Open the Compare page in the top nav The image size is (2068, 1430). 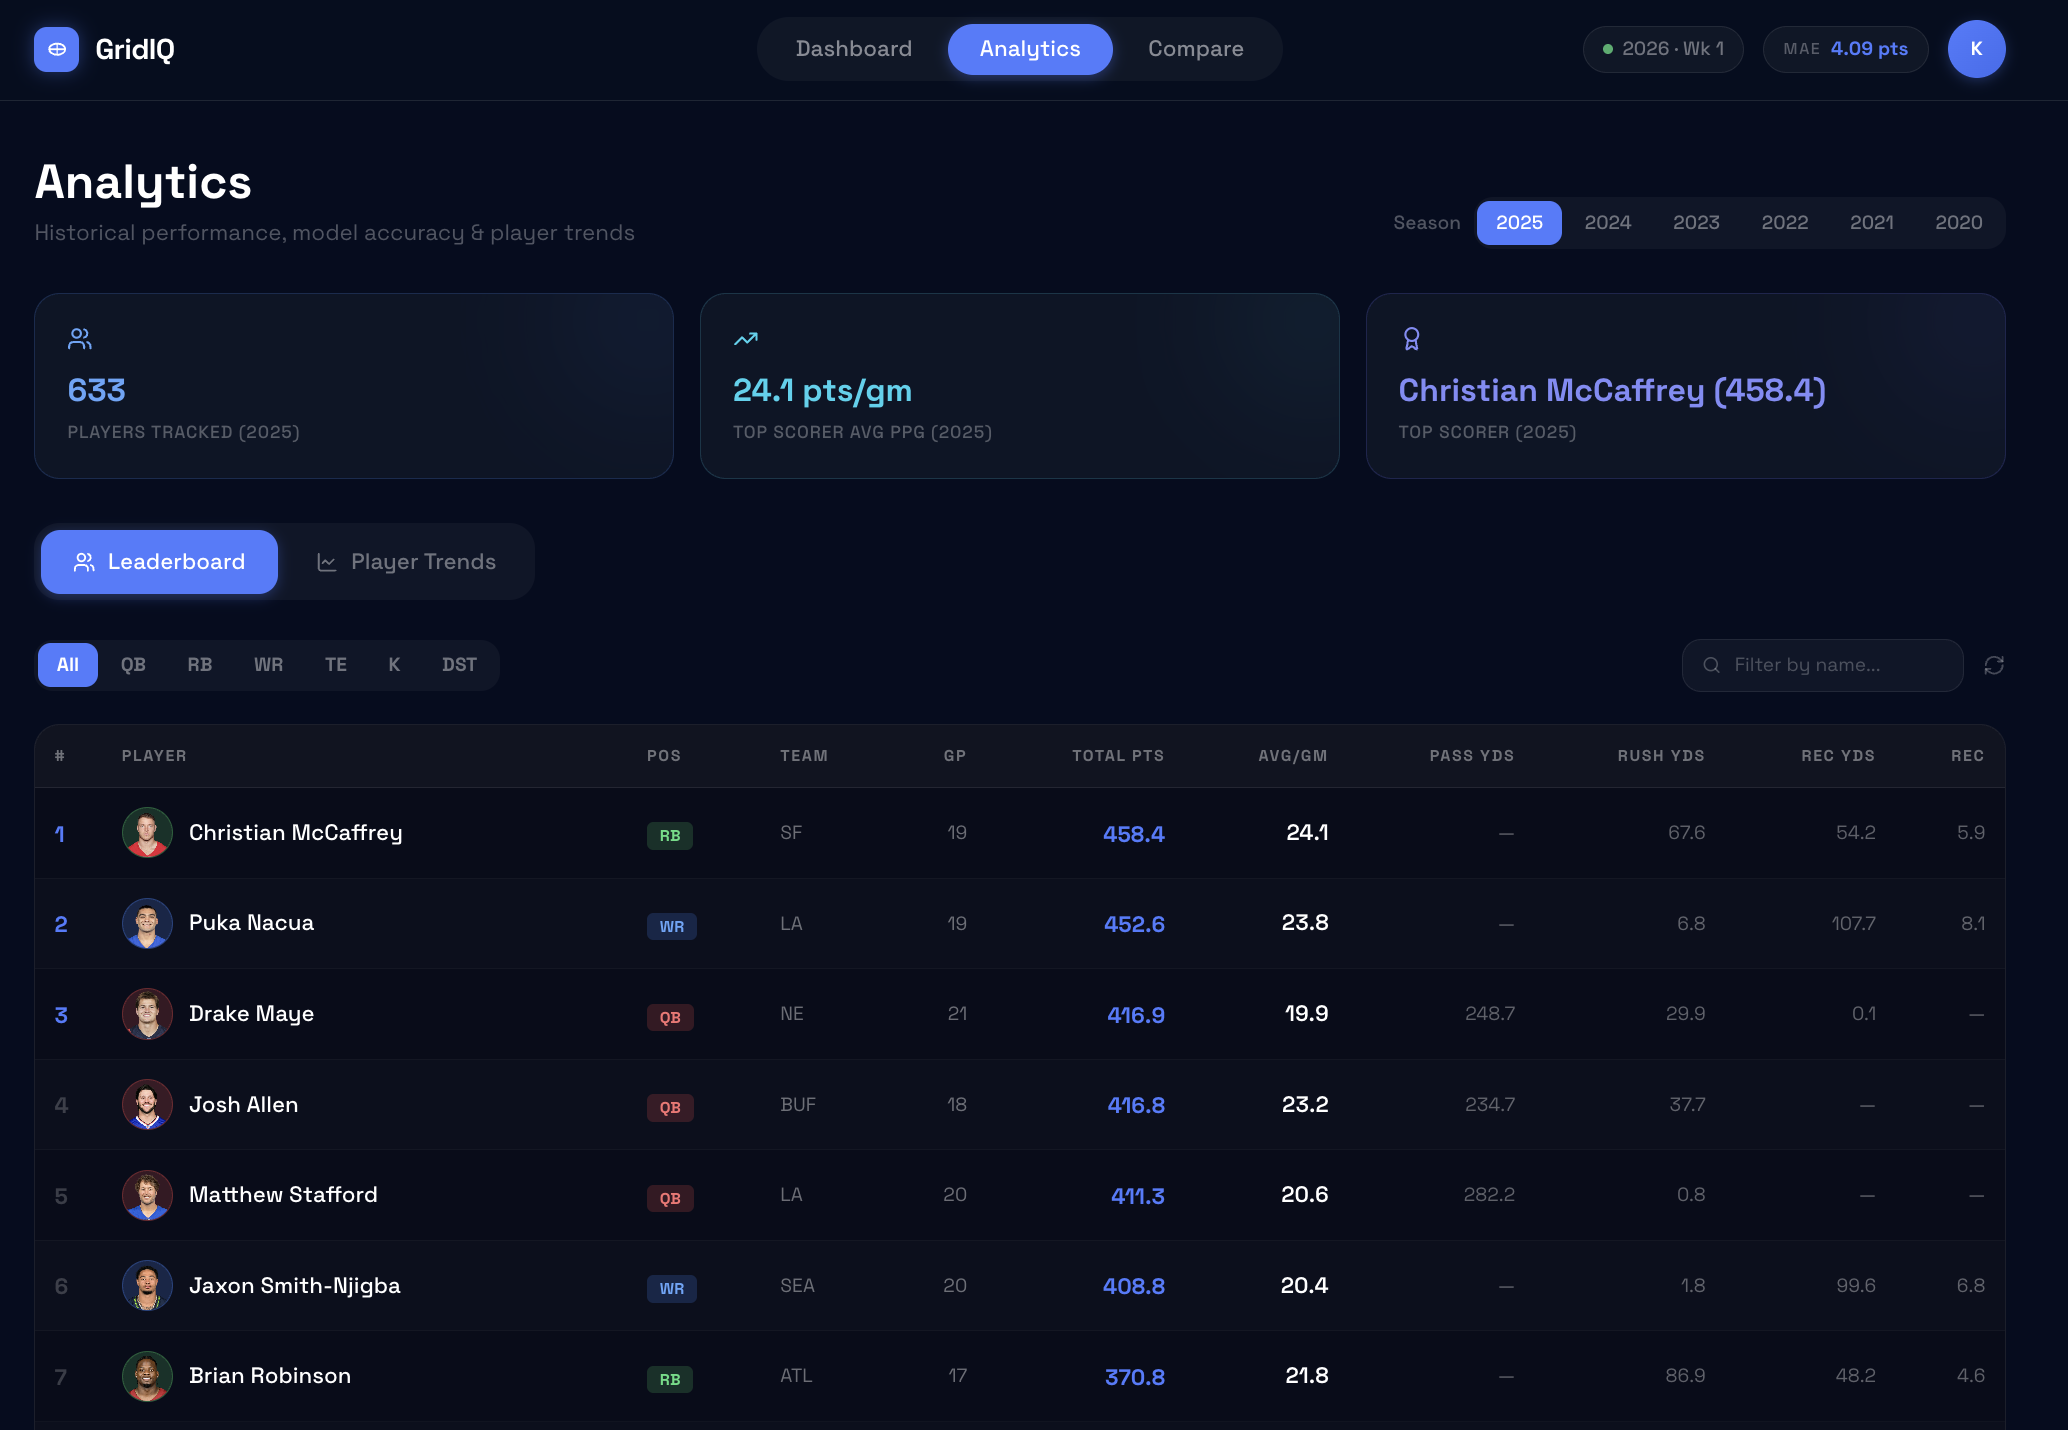coord(1195,49)
